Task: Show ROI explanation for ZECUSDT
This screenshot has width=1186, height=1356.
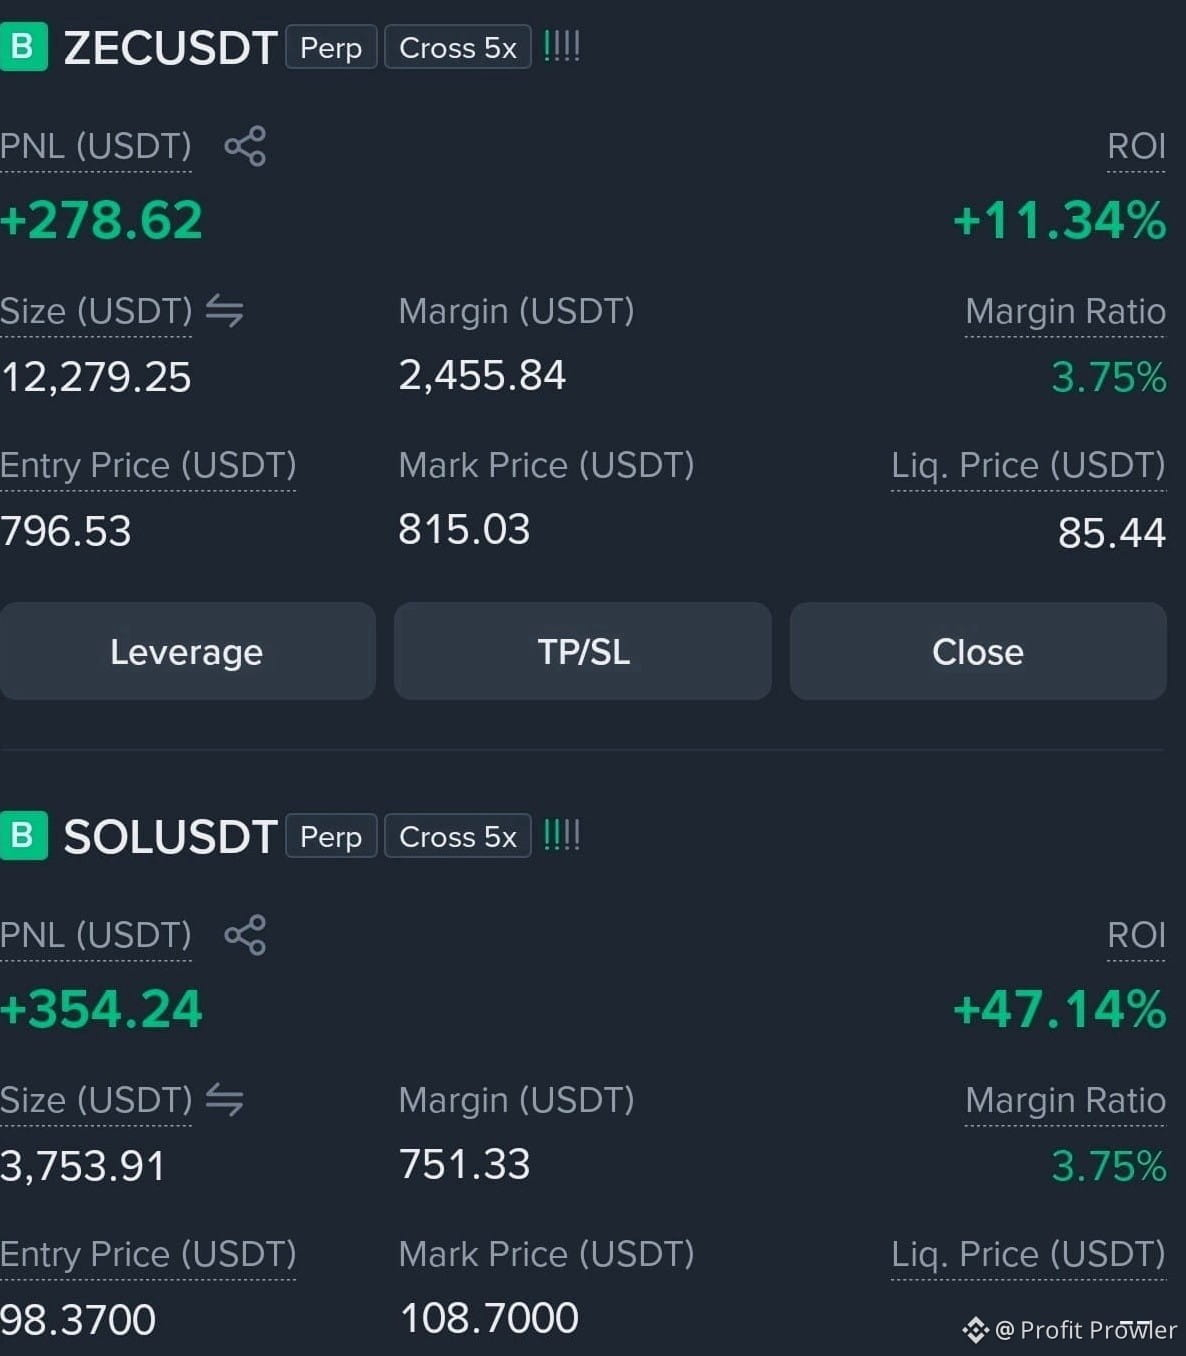Action: coord(1136,147)
